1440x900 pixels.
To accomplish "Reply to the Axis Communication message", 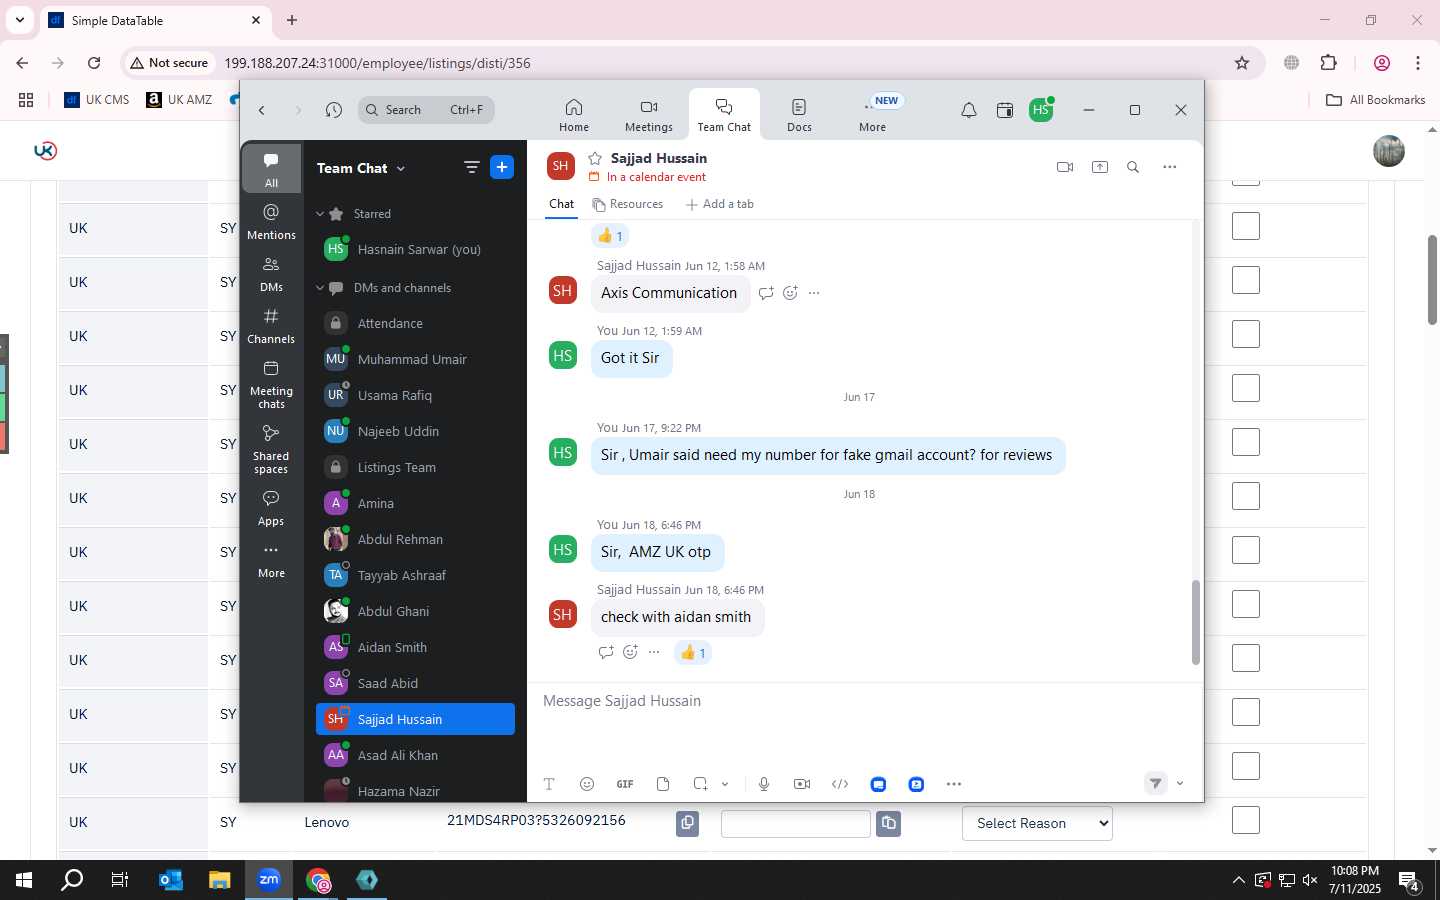I will click(x=766, y=293).
